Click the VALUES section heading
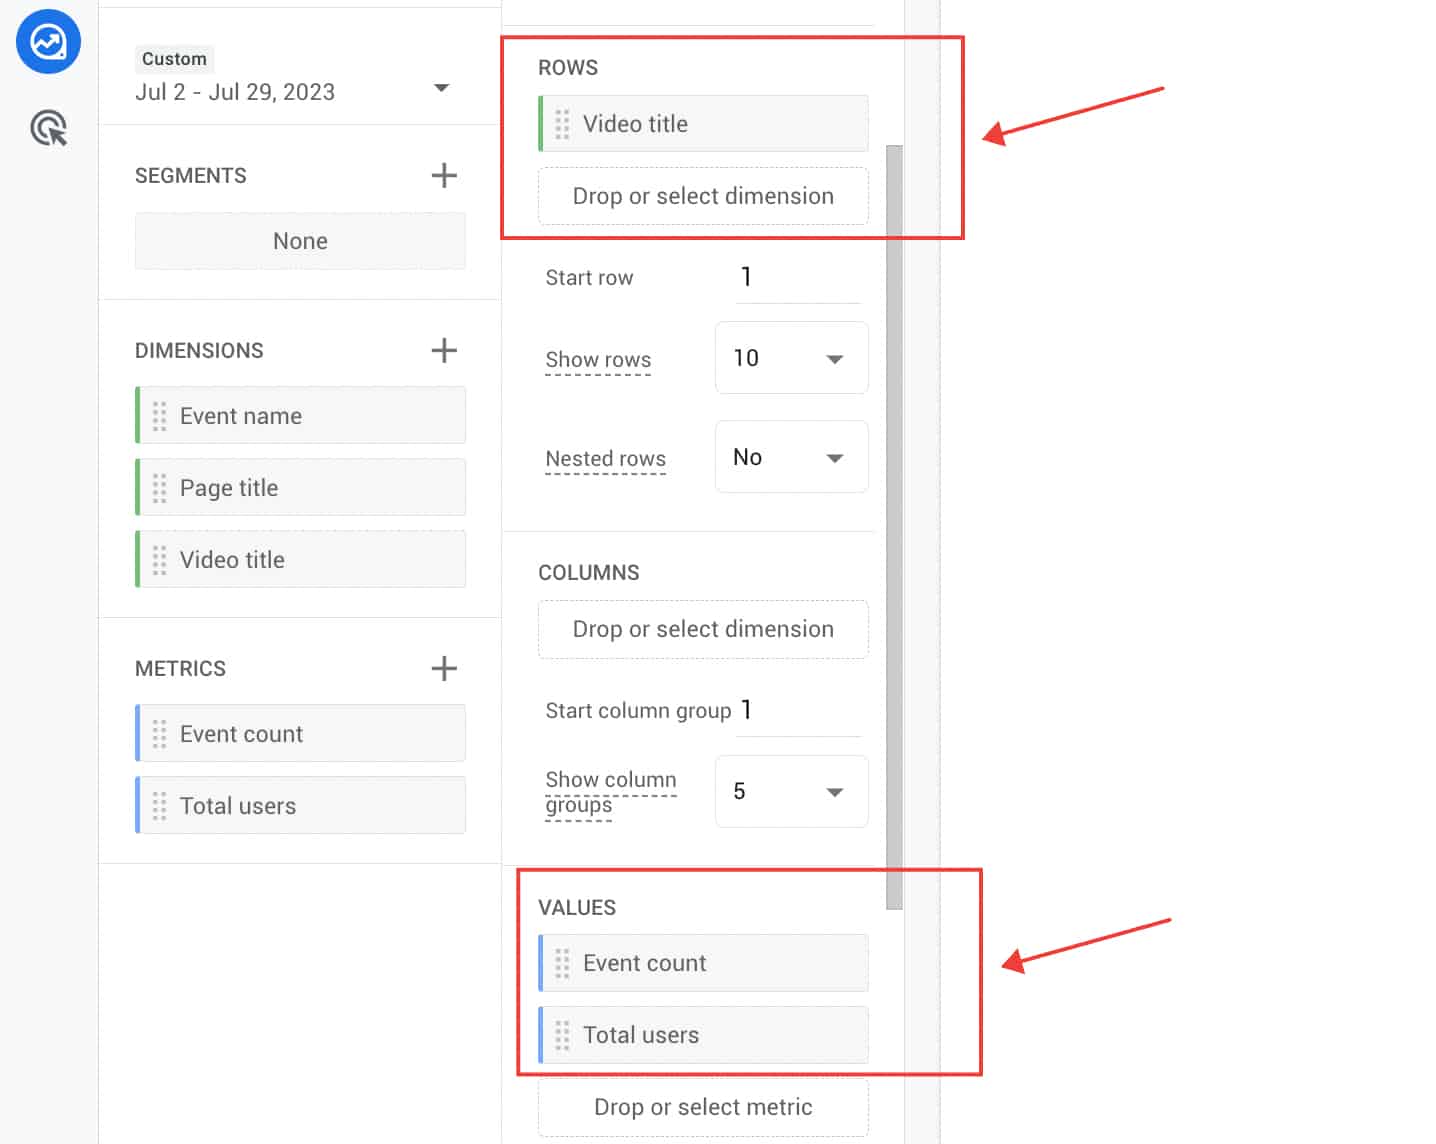Screen dimensions: 1436x1144 tap(577, 908)
